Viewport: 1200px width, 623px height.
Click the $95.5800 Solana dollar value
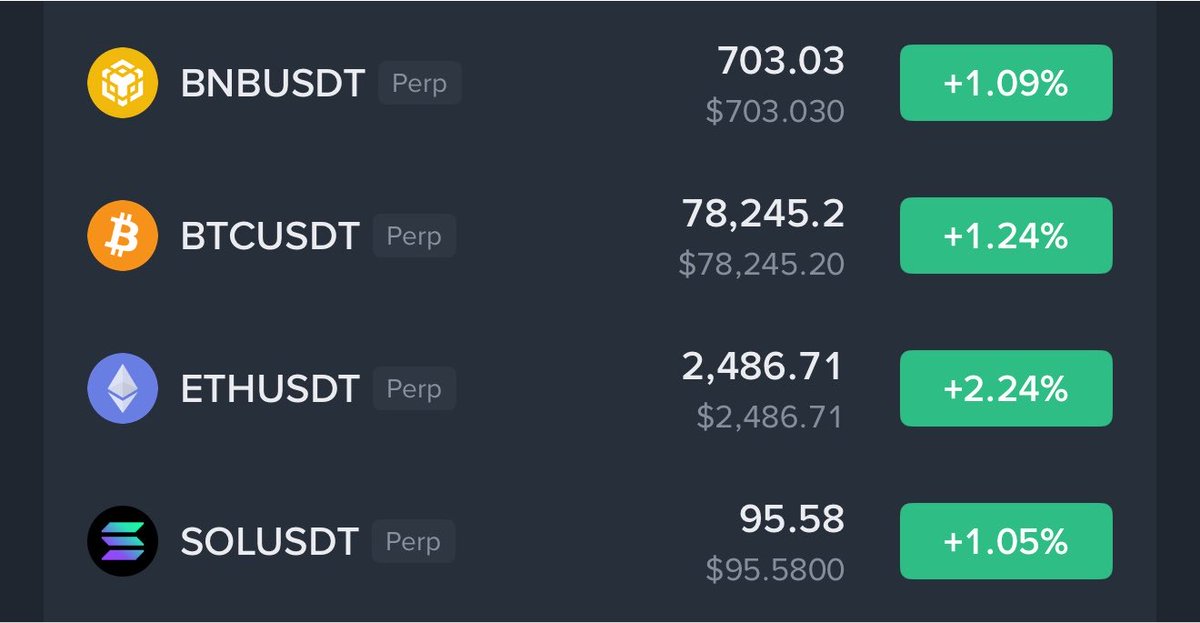click(775, 570)
